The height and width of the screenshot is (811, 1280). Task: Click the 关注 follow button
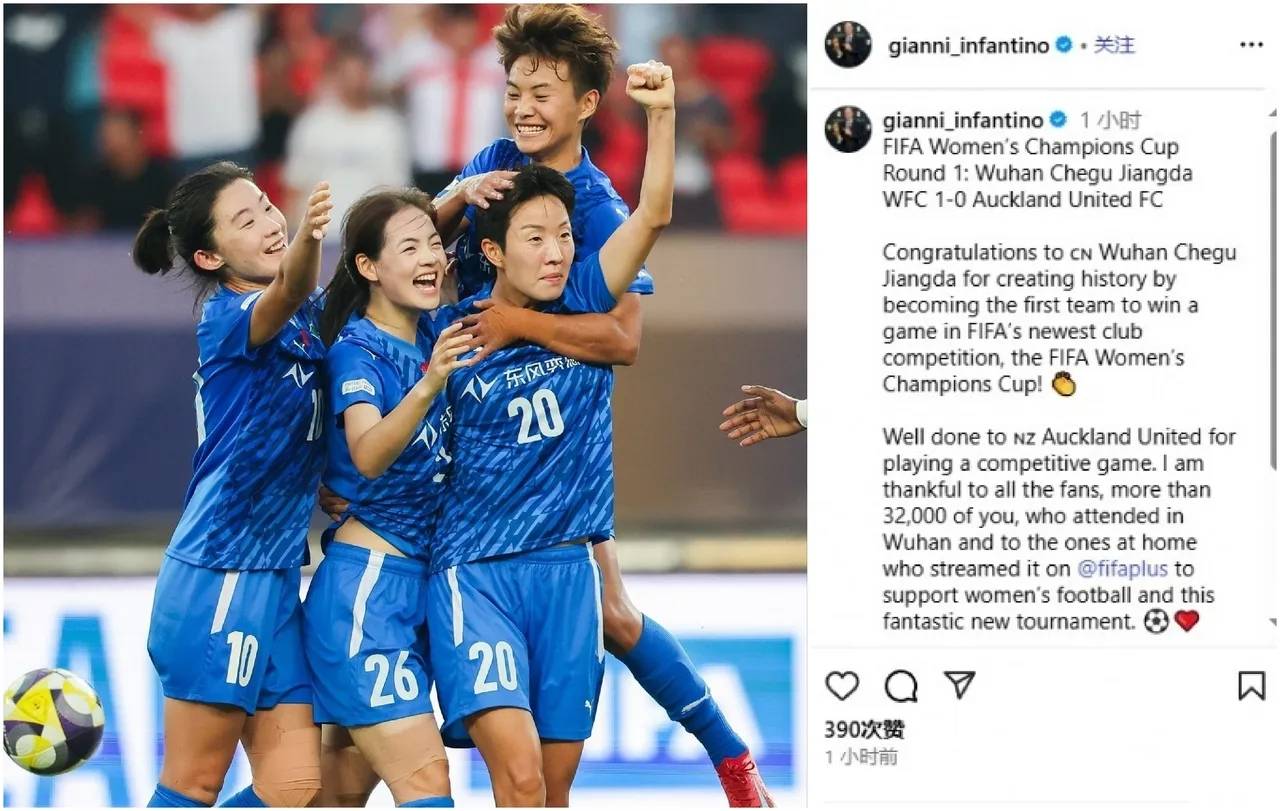pyautogui.click(x=1115, y=45)
